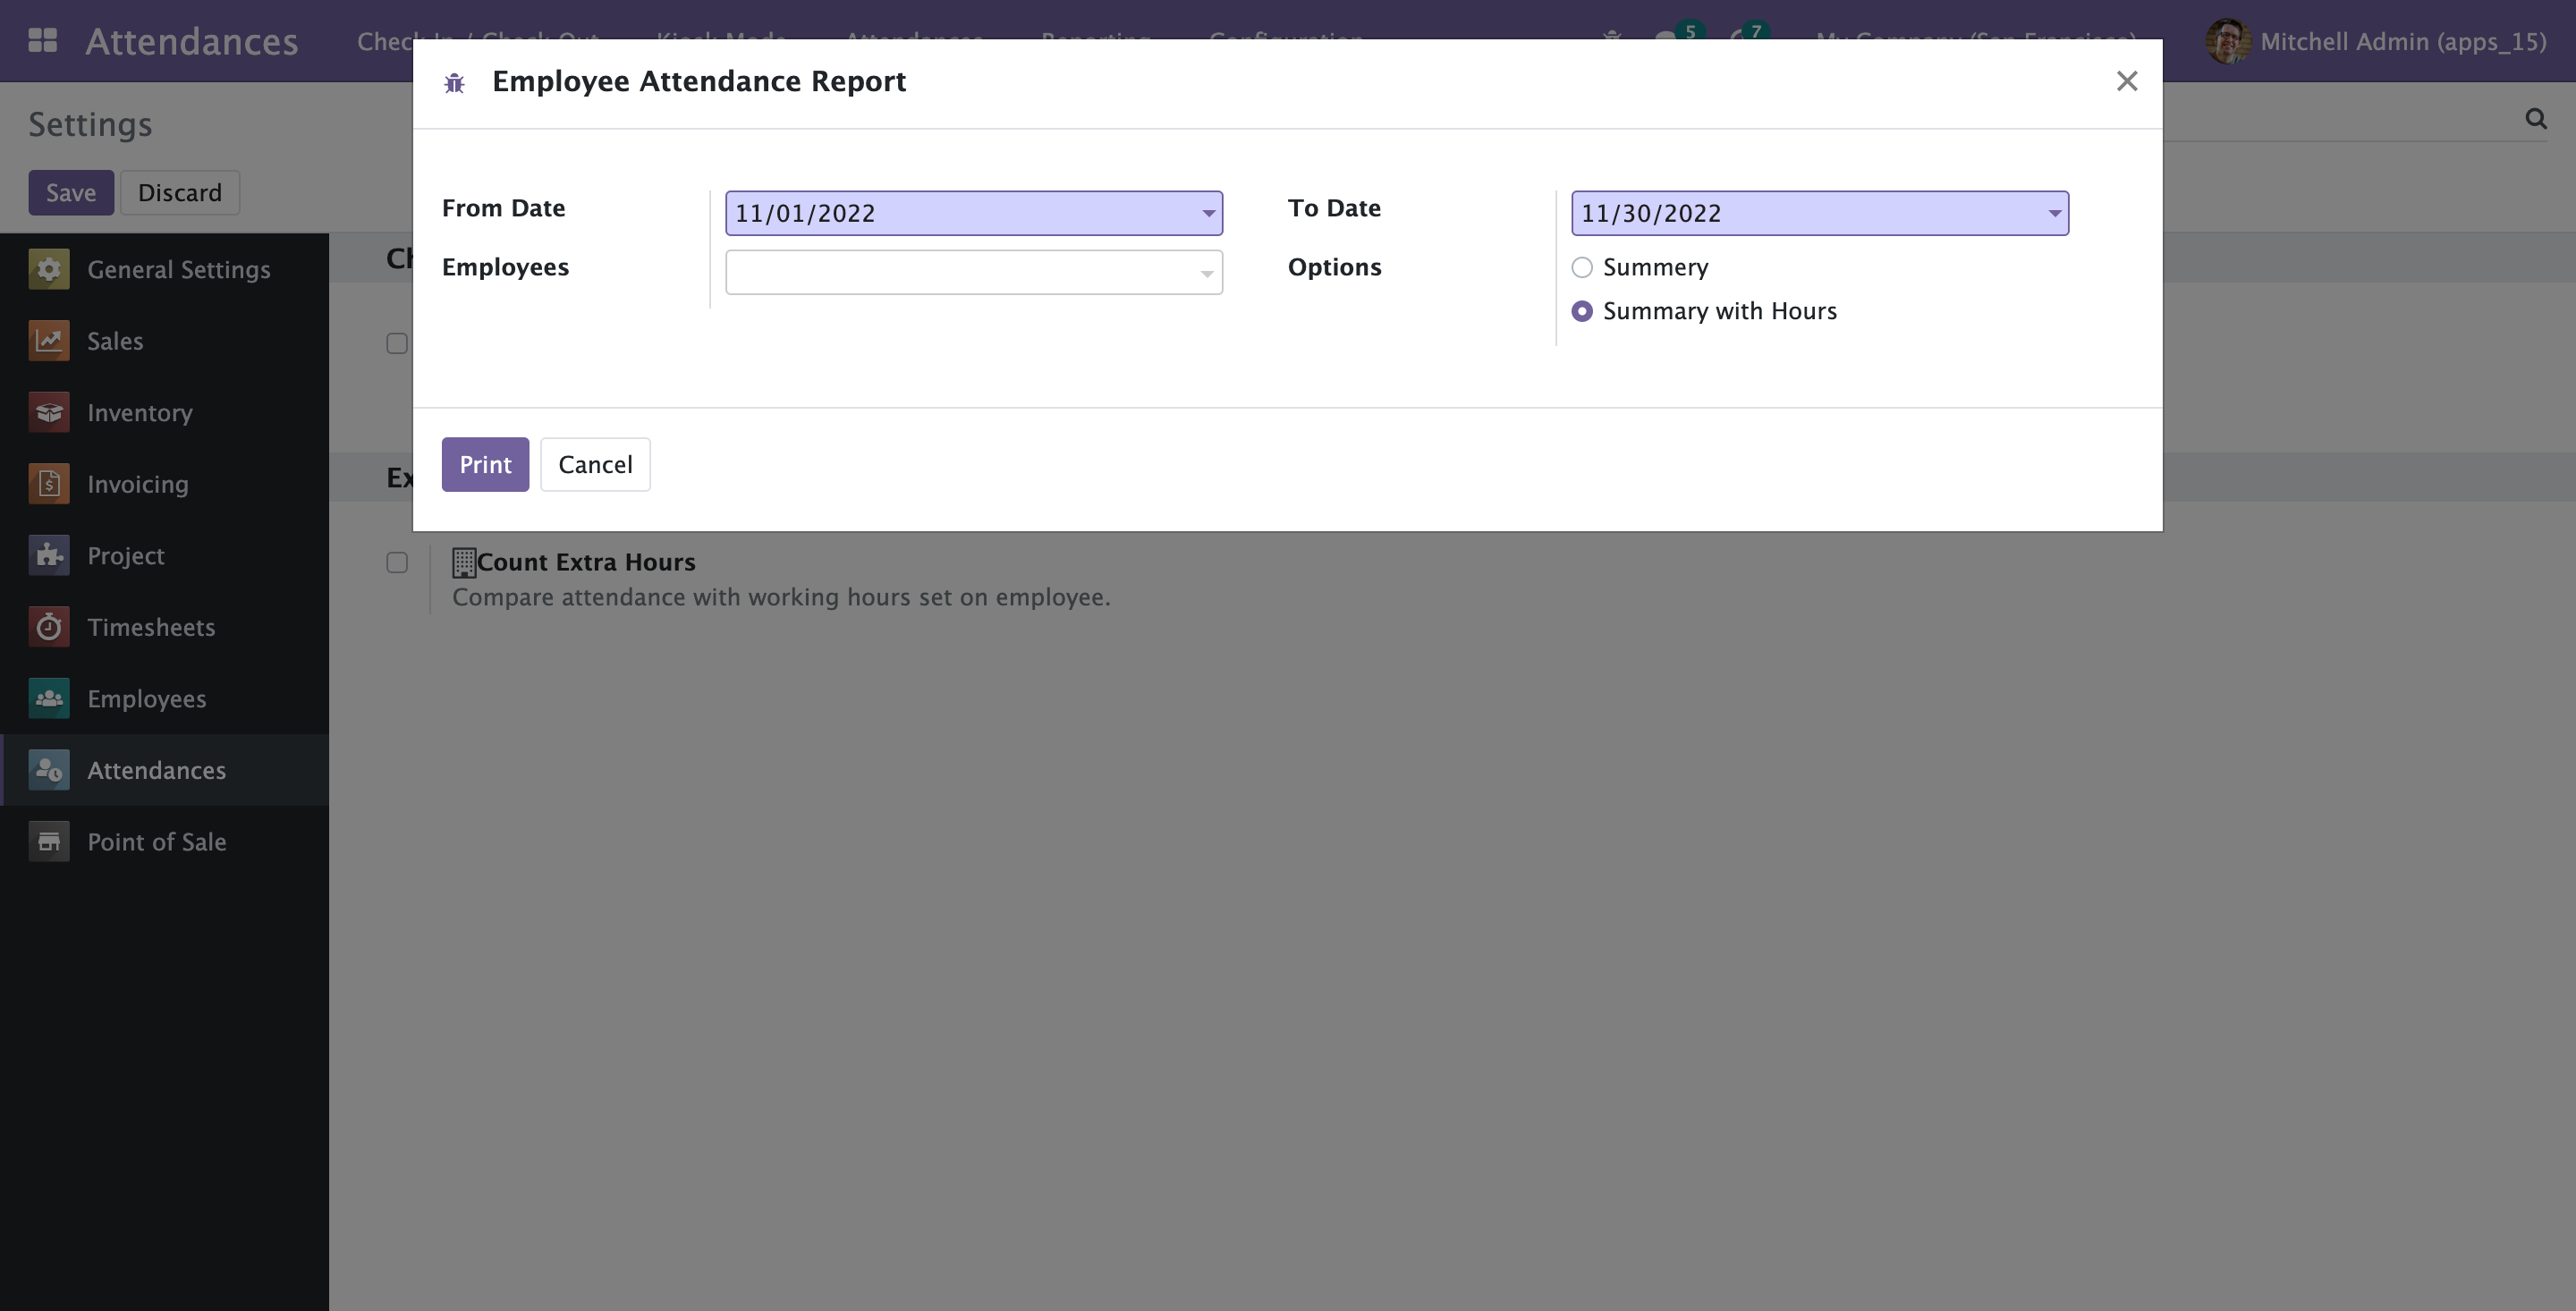The width and height of the screenshot is (2576, 1311).
Task: Select the Summery radio option
Action: pyautogui.click(x=1582, y=268)
